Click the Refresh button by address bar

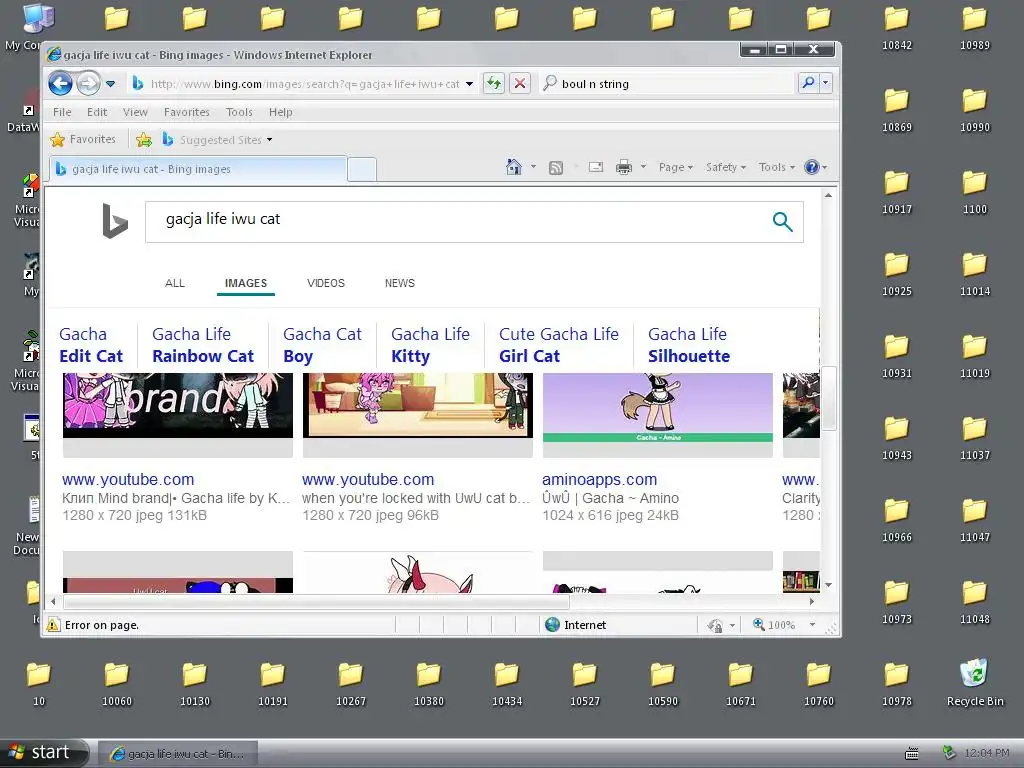pos(494,84)
